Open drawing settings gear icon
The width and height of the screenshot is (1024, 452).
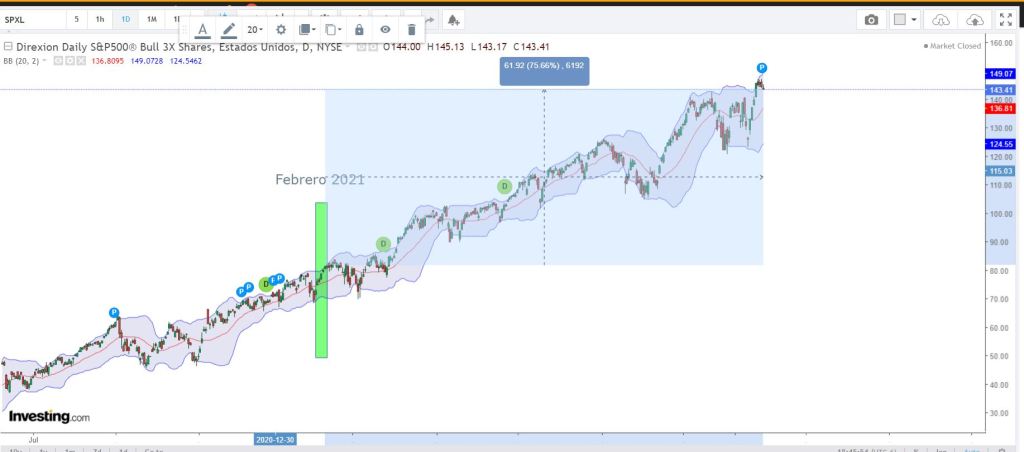coord(281,30)
